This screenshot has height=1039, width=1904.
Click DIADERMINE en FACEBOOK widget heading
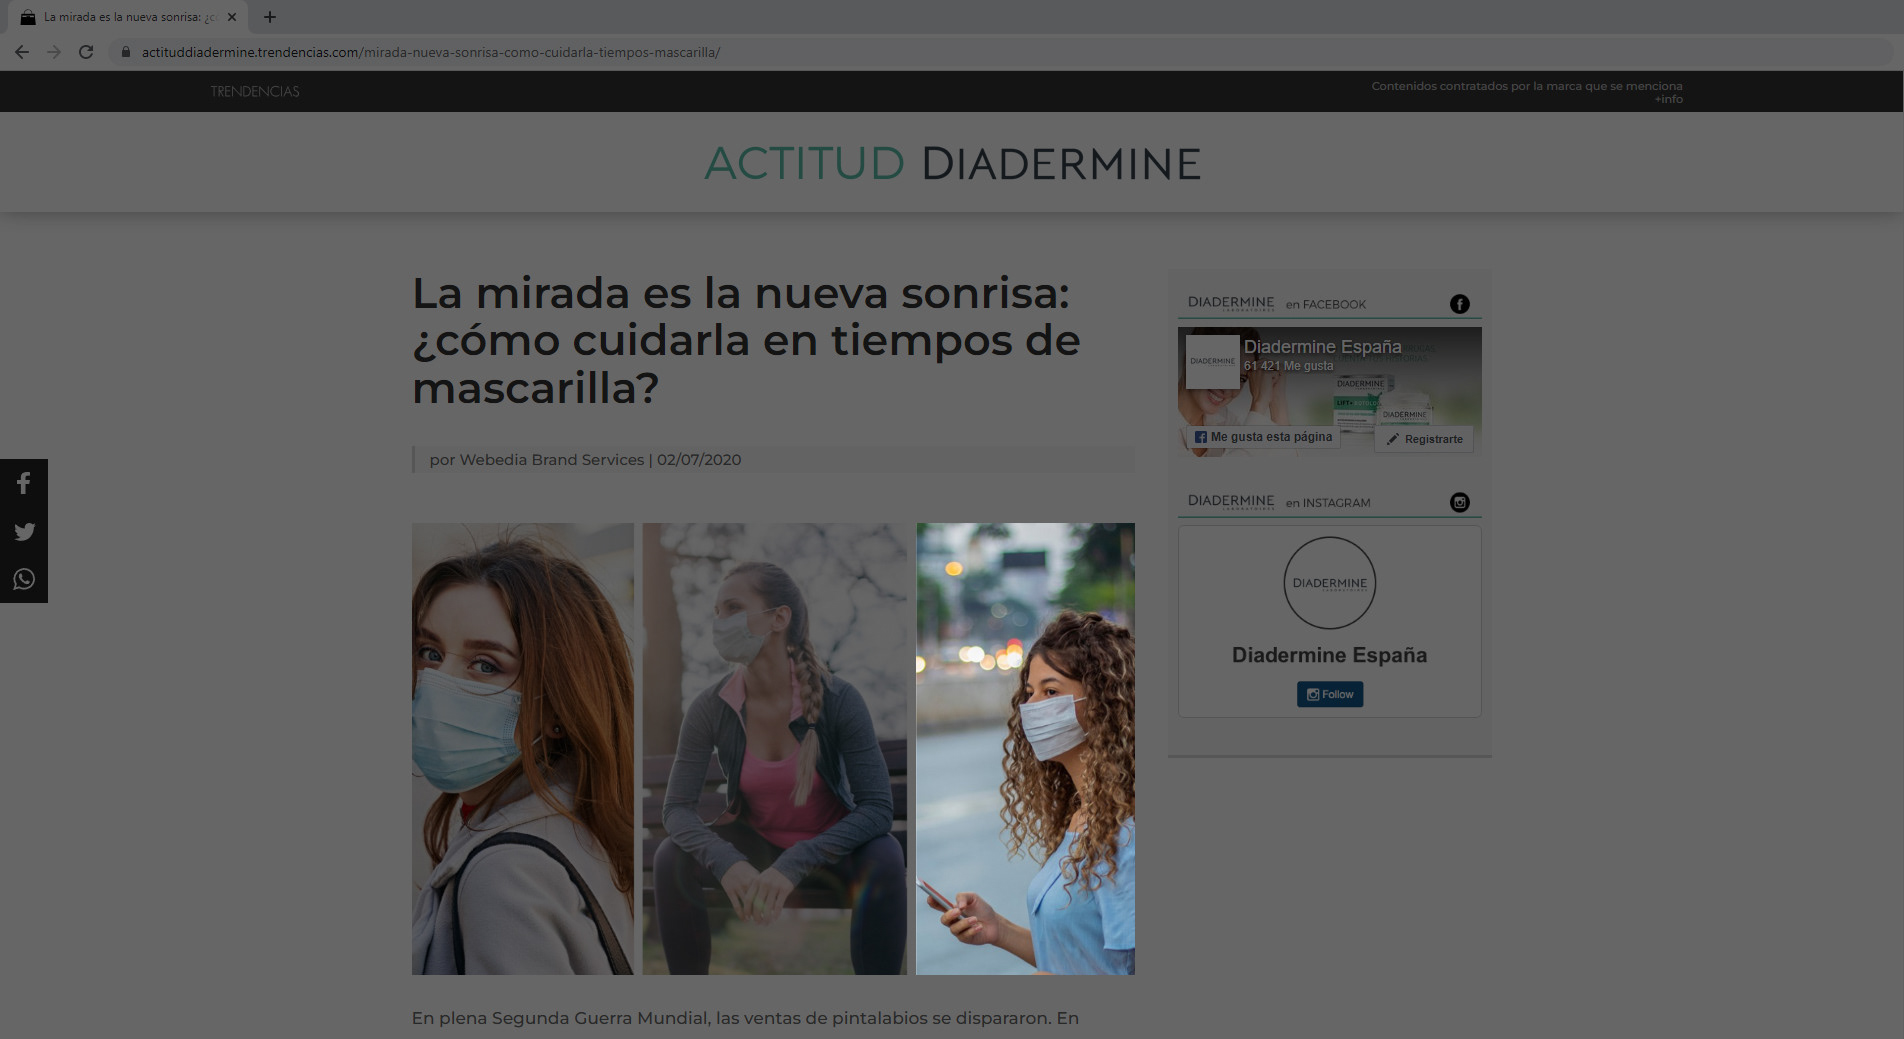(1277, 304)
